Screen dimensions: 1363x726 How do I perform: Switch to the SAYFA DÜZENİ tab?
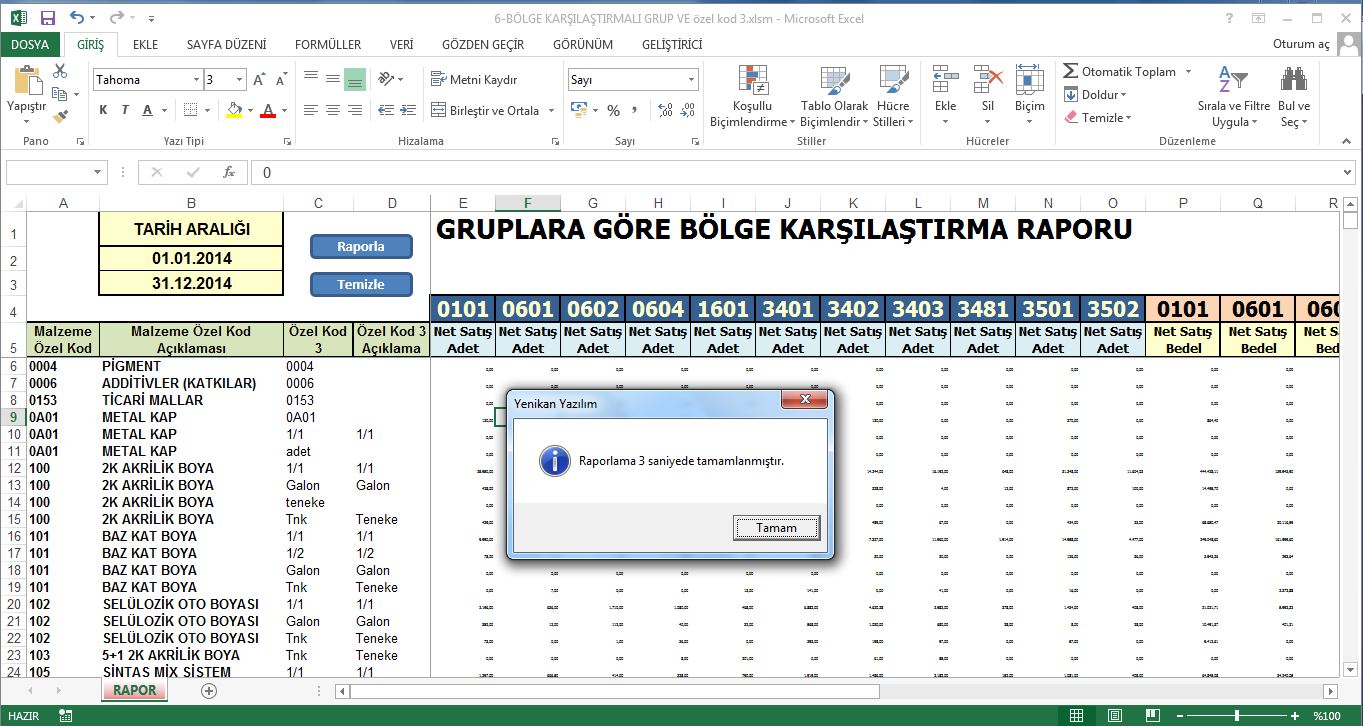click(226, 44)
